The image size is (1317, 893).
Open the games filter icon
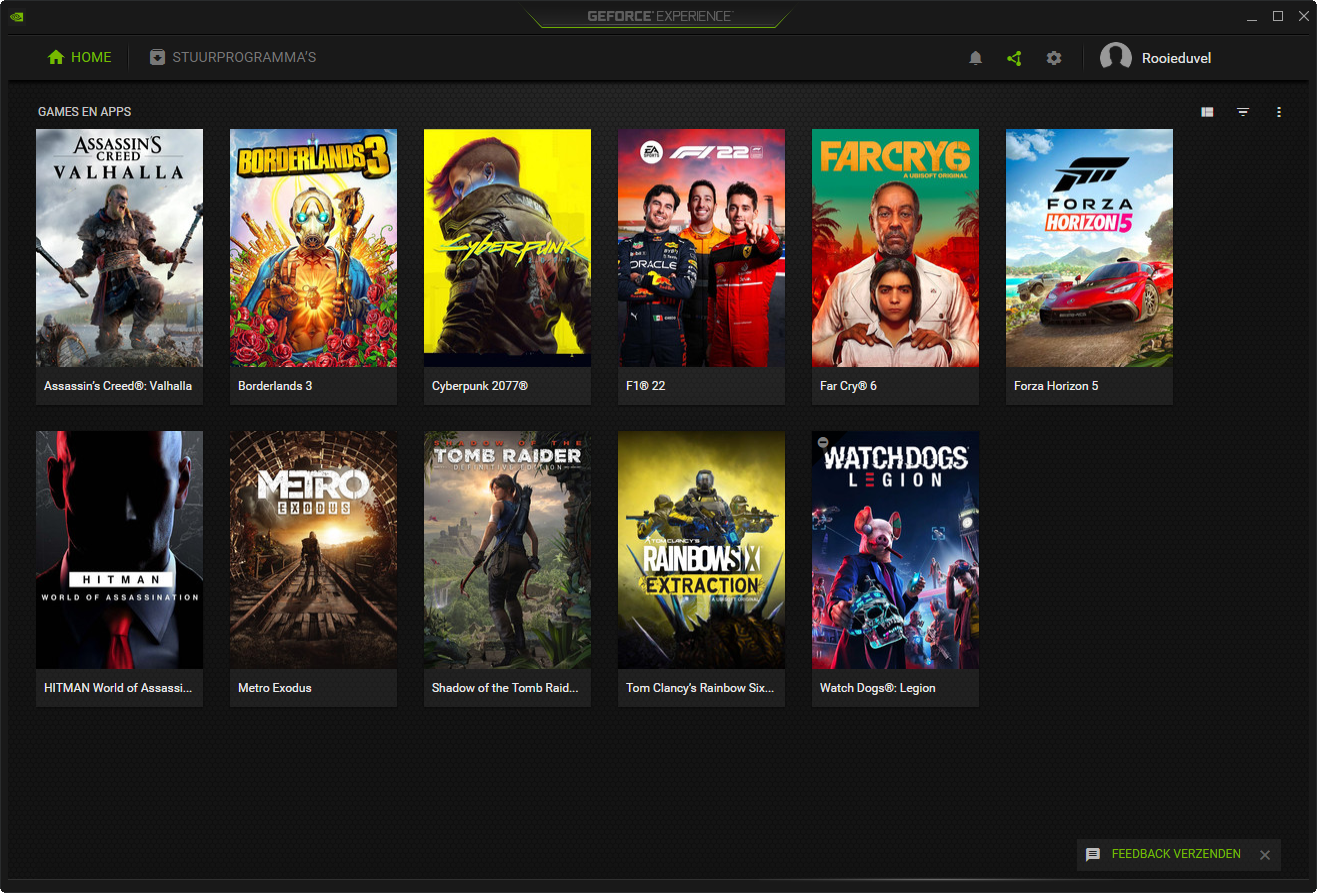1243,112
